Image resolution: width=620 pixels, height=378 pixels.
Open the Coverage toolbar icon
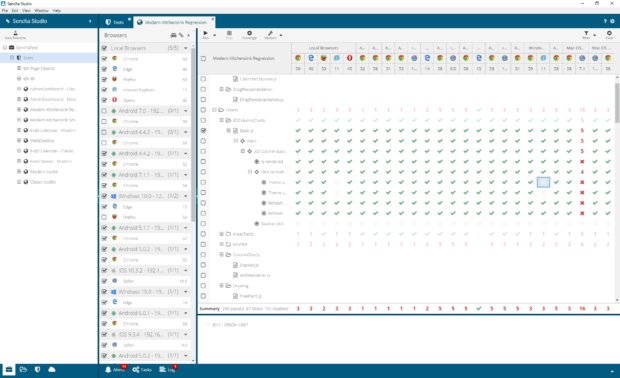(249, 33)
